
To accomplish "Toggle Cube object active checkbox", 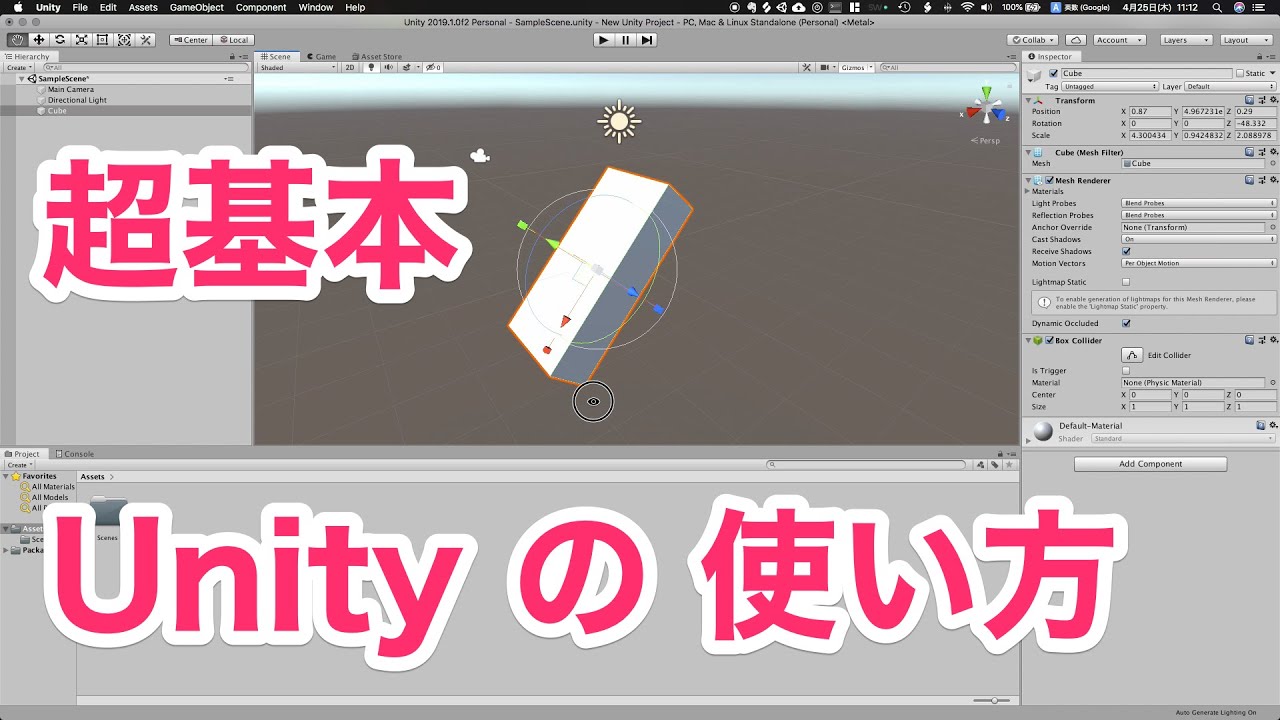I will (x=1053, y=73).
